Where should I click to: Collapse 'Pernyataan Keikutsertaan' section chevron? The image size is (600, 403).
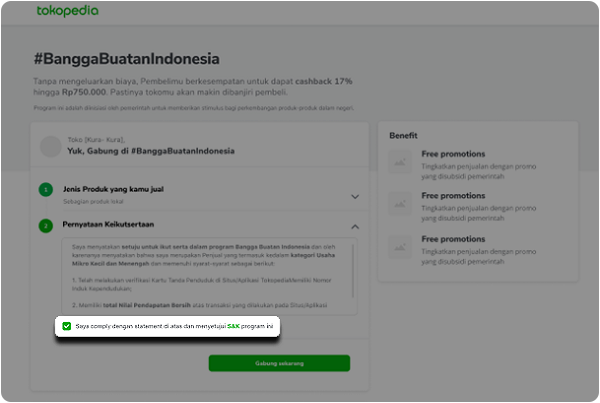(355, 227)
